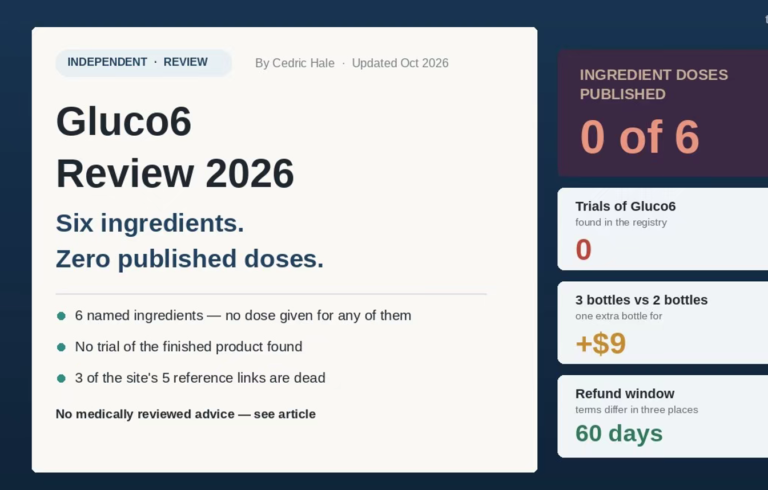Click the red 0 trials value
This screenshot has height=490, width=768.
pos(583,249)
